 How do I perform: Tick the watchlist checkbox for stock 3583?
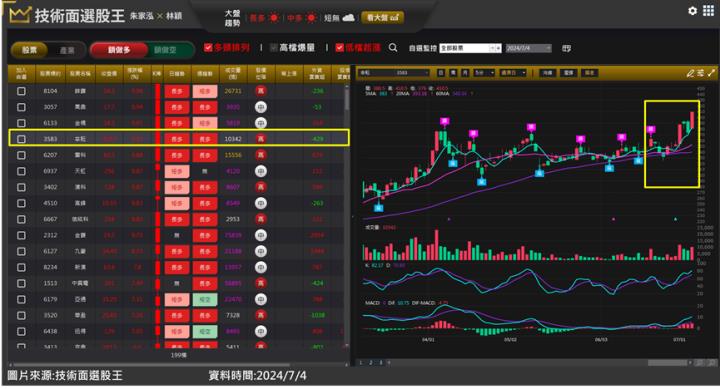click(x=21, y=139)
